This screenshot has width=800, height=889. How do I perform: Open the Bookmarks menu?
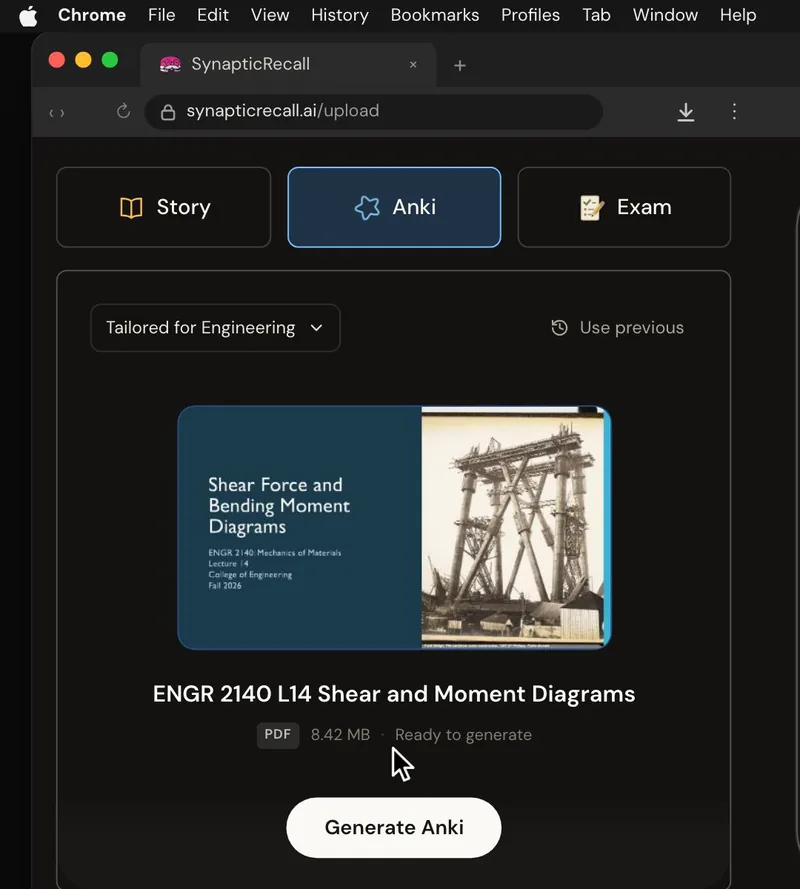click(435, 15)
